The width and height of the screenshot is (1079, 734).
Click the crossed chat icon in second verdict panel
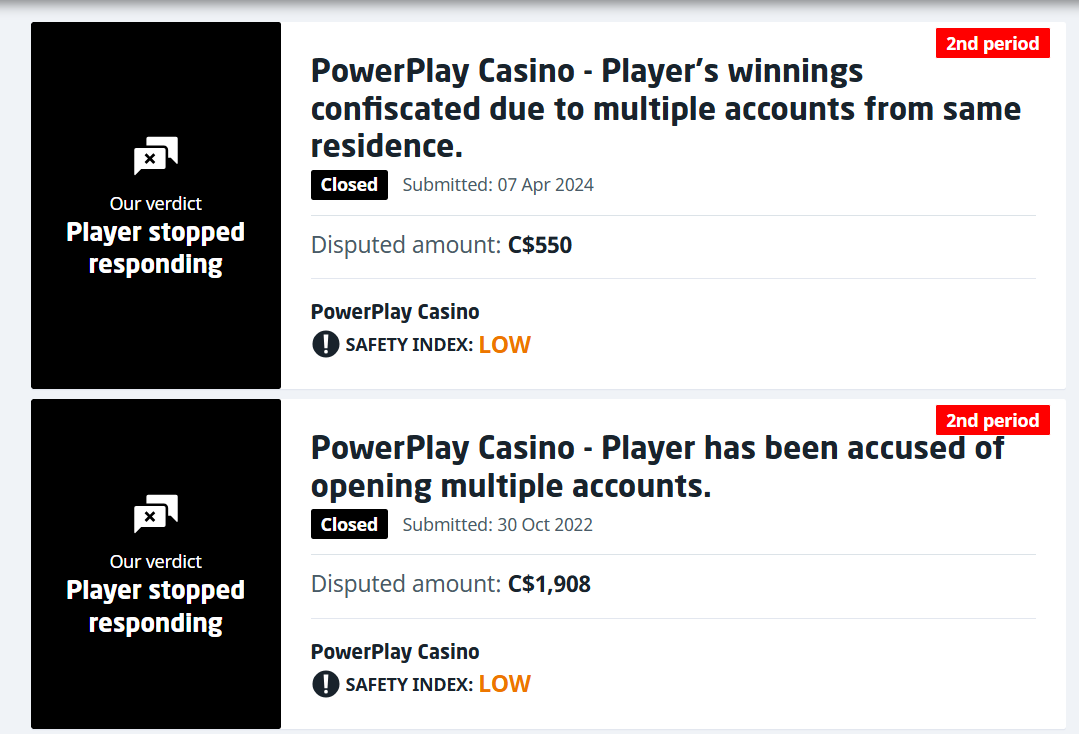pyautogui.click(x=155, y=514)
